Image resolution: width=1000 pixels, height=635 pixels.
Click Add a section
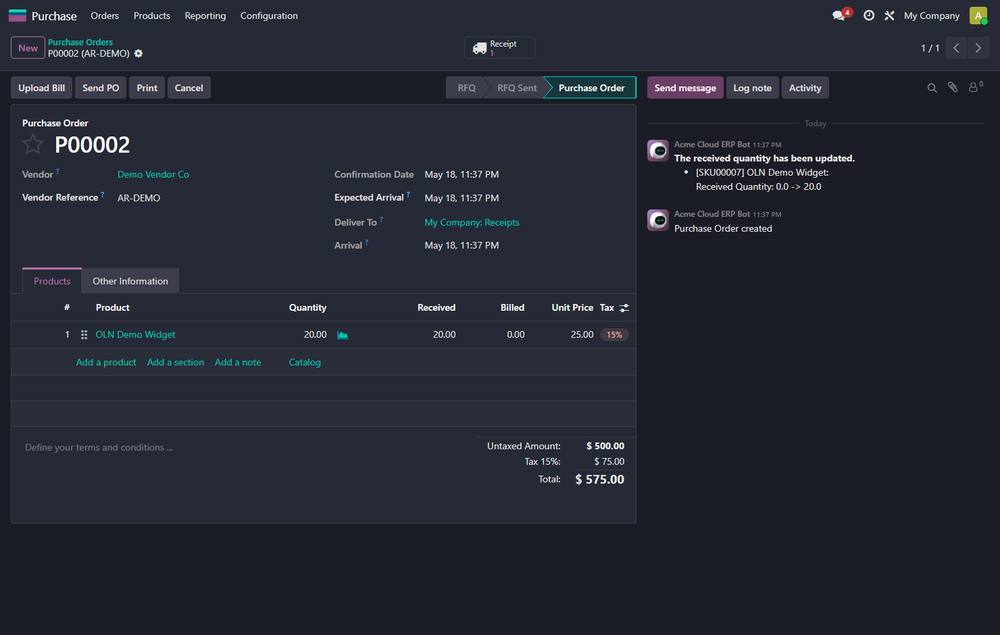[175, 362]
